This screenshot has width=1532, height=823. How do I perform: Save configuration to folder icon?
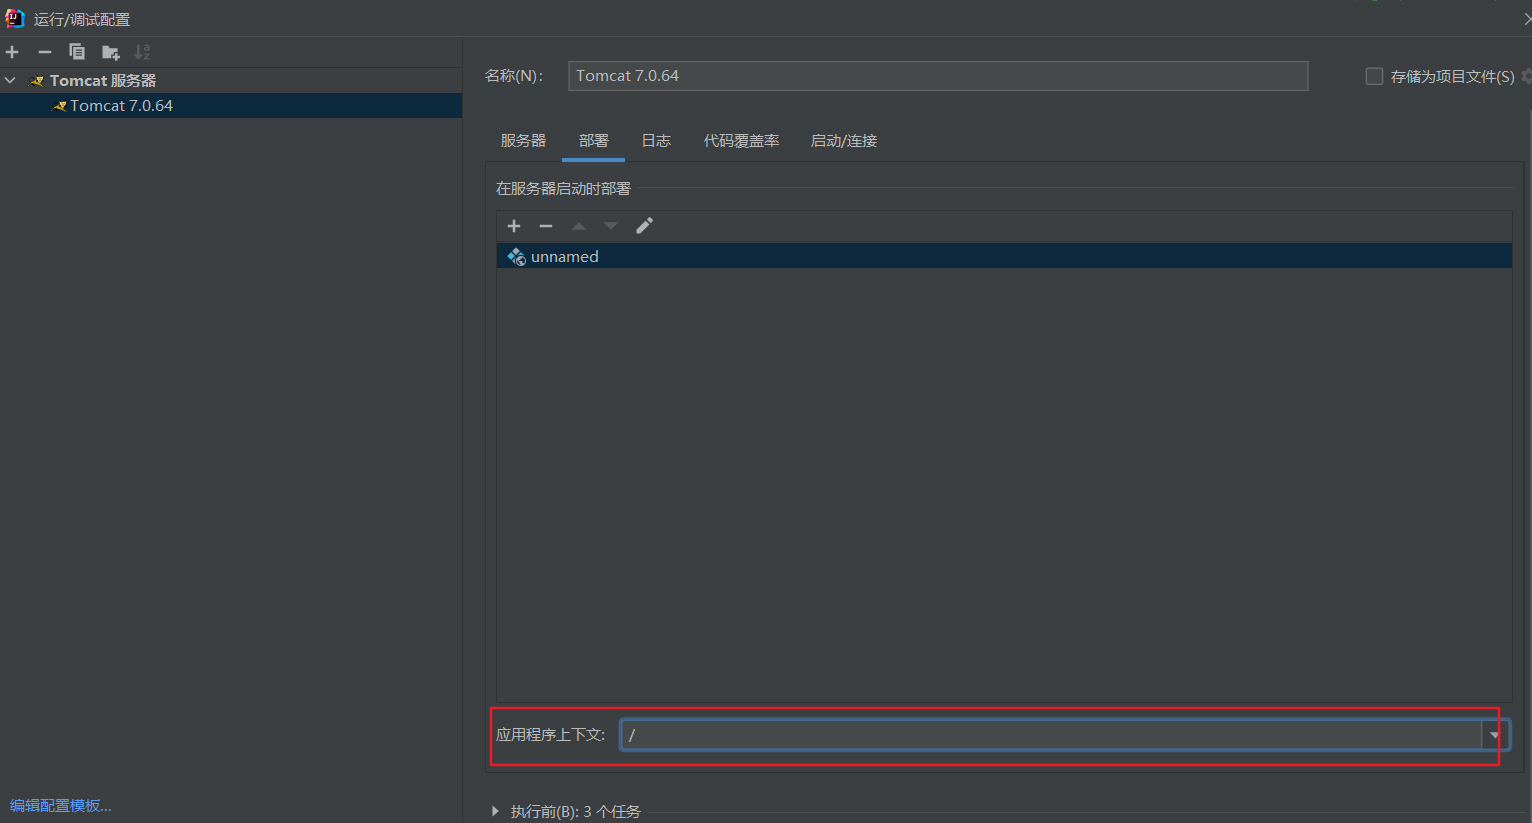click(x=111, y=52)
